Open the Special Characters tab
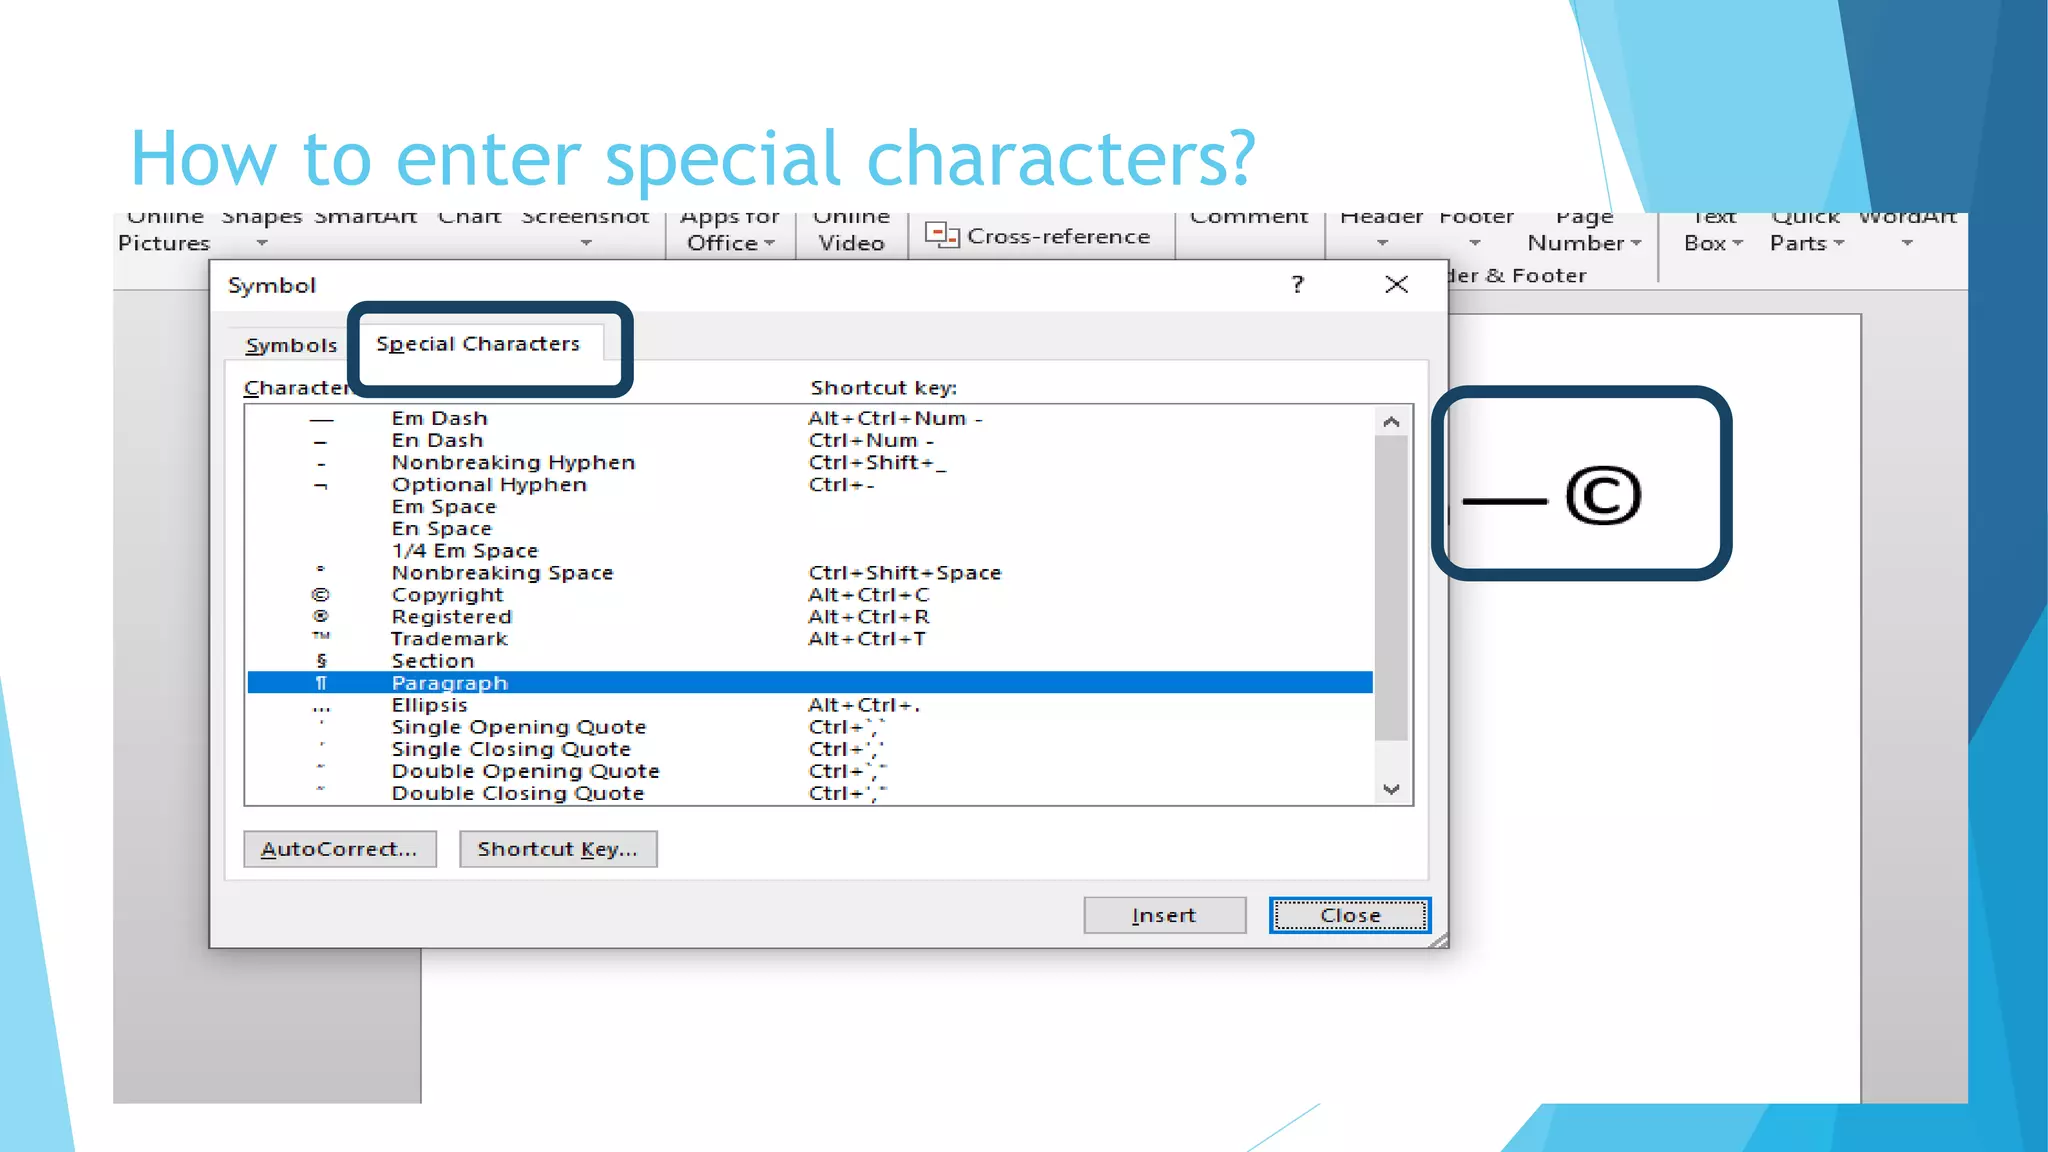Screen dimensions: 2048x1152 (478, 343)
